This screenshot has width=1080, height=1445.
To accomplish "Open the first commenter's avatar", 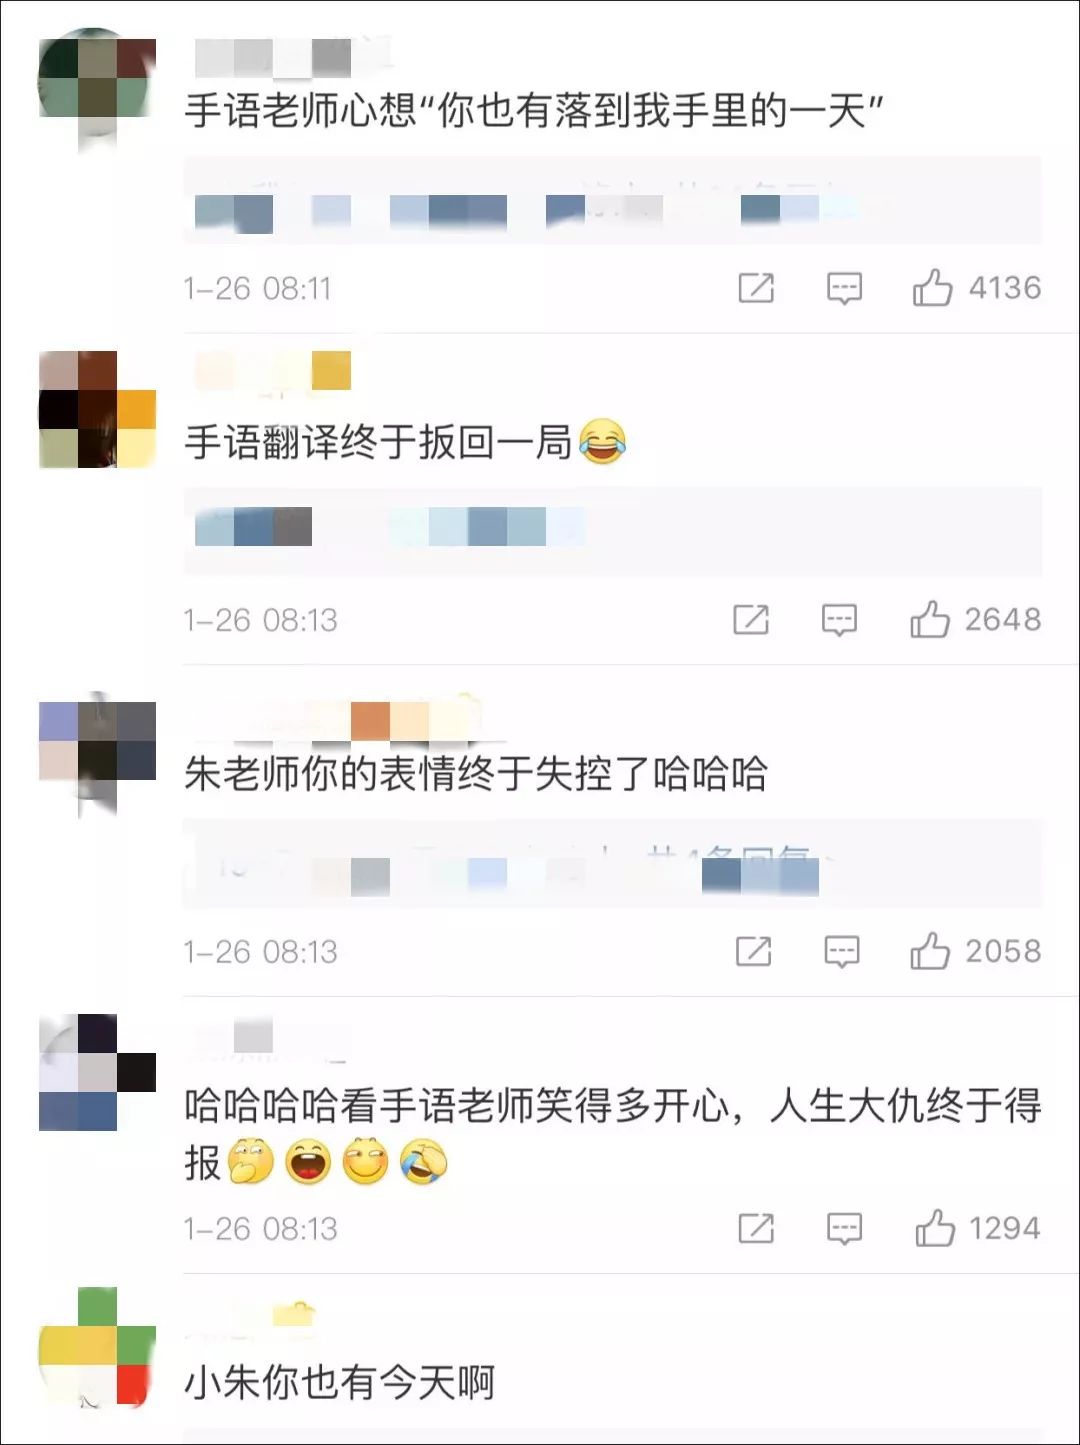I will pos(97,88).
